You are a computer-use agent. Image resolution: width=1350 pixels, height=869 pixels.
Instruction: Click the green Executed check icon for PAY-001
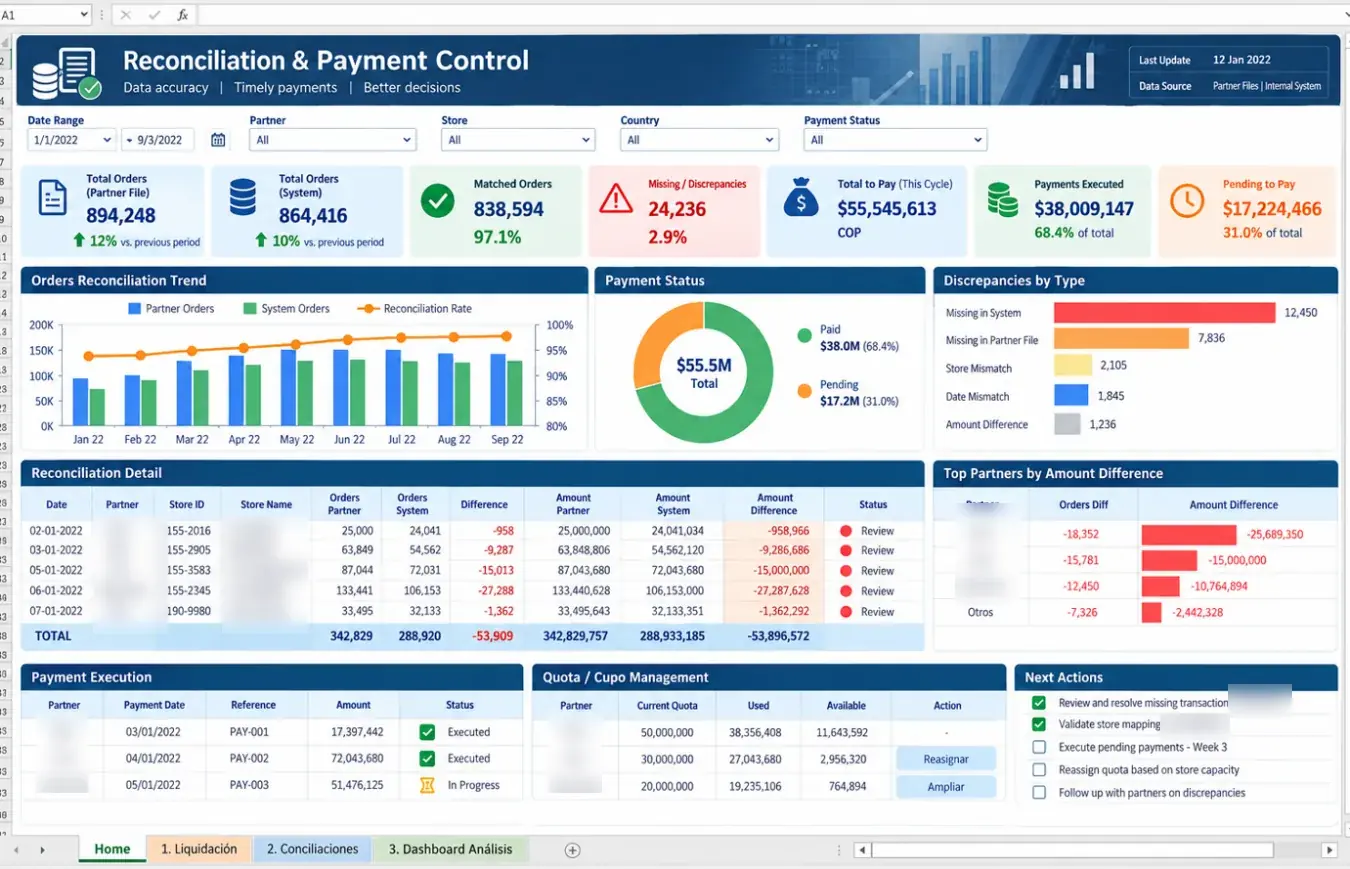(427, 732)
